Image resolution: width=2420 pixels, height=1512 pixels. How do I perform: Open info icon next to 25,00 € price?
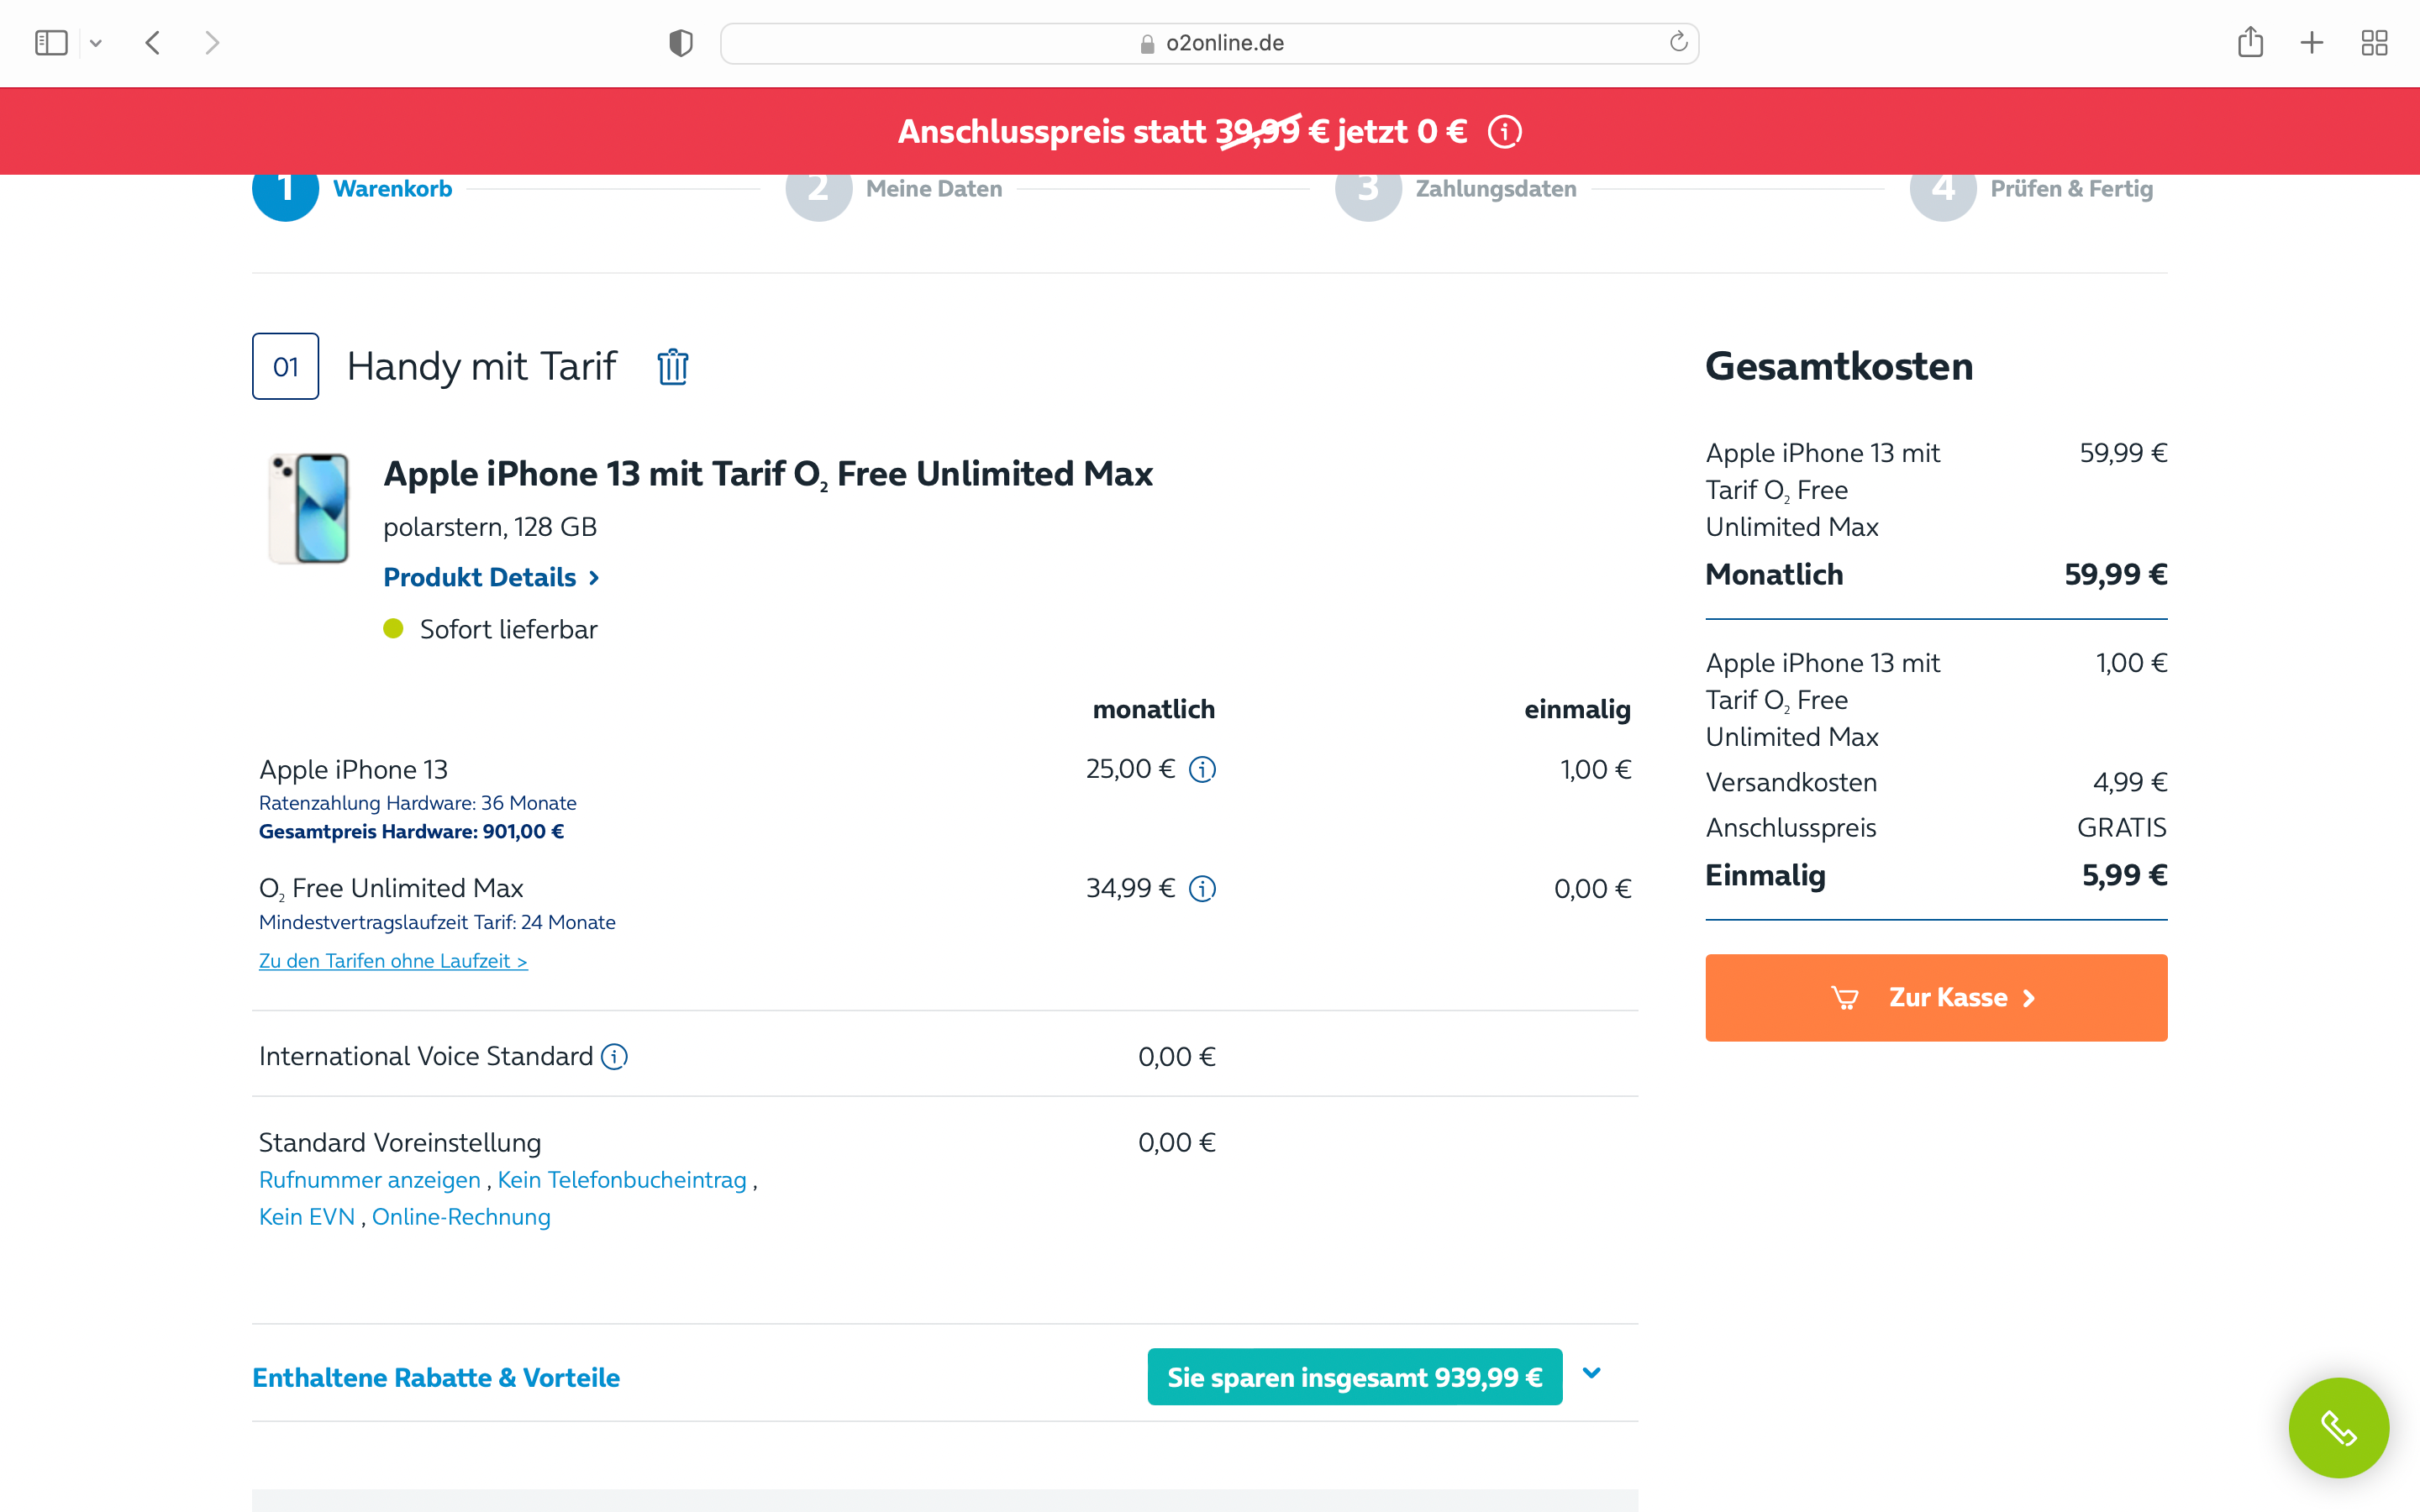tap(1202, 769)
